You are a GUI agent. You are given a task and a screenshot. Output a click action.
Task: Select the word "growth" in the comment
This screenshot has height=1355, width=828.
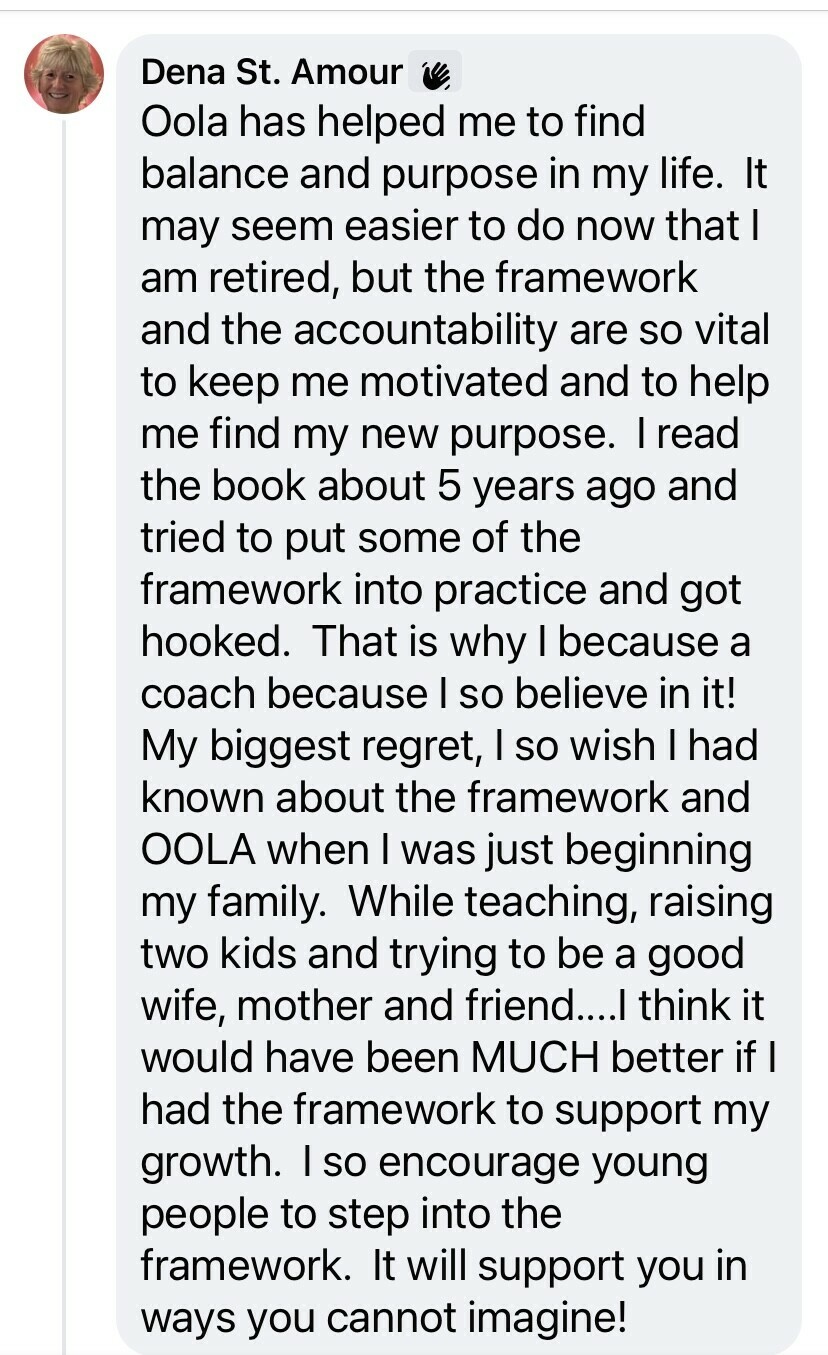click(x=209, y=1163)
